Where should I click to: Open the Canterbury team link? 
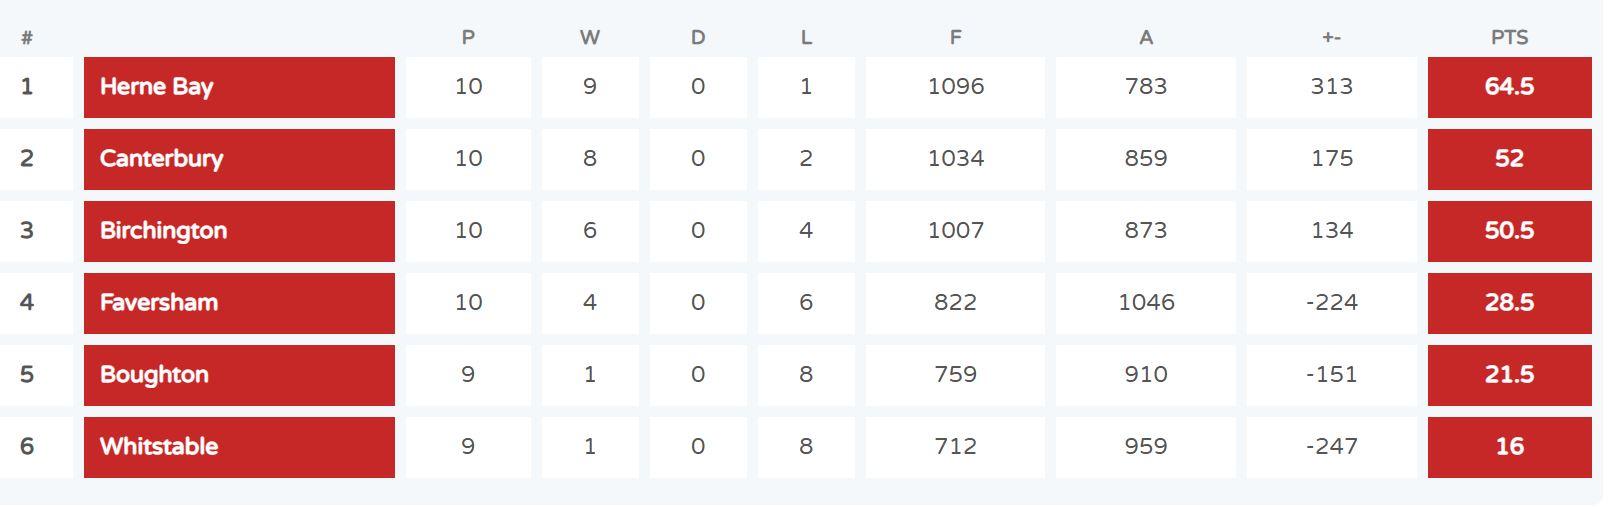pyautogui.click(x=161, y=159)
